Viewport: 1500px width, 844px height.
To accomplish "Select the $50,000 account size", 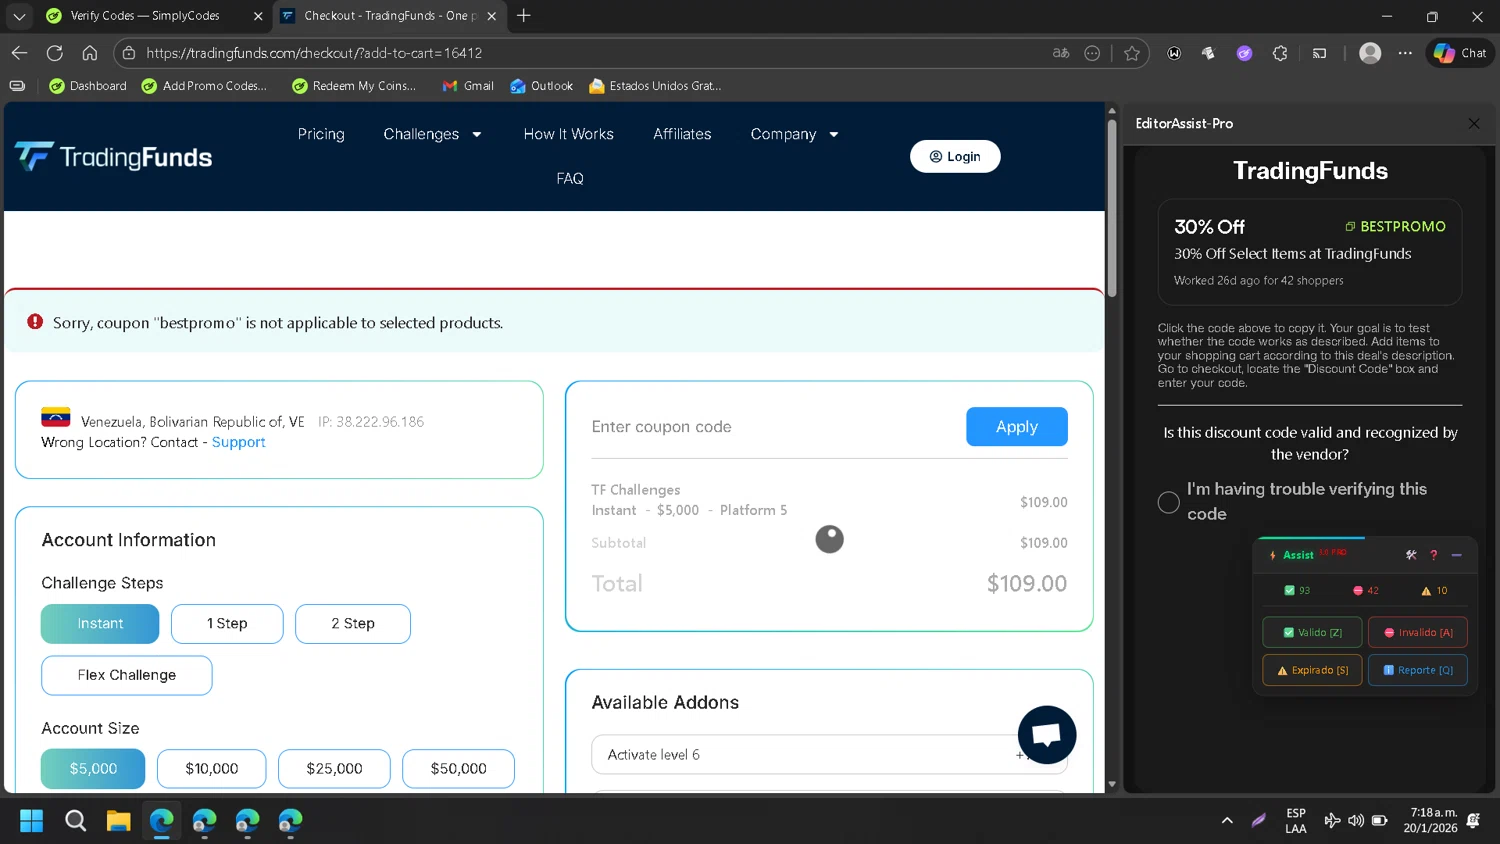I will click(458, 769).
